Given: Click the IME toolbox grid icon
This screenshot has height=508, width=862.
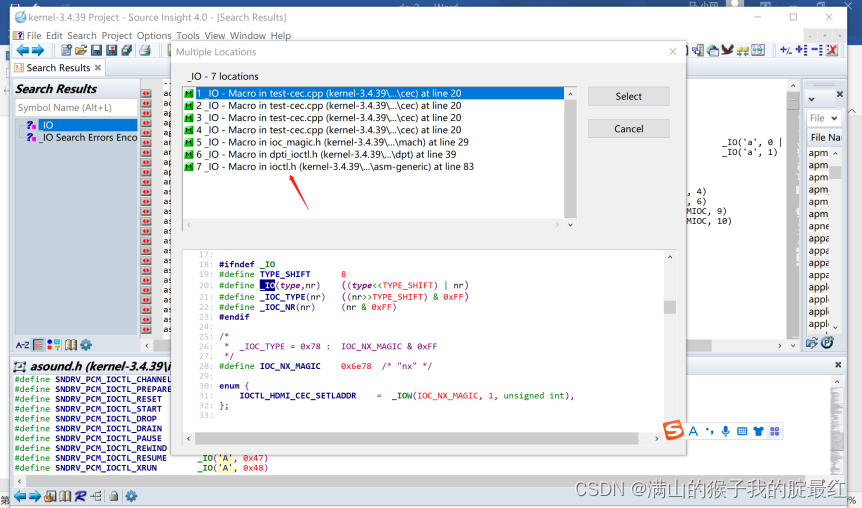Looking at the screenshot, I should [775, 432].
